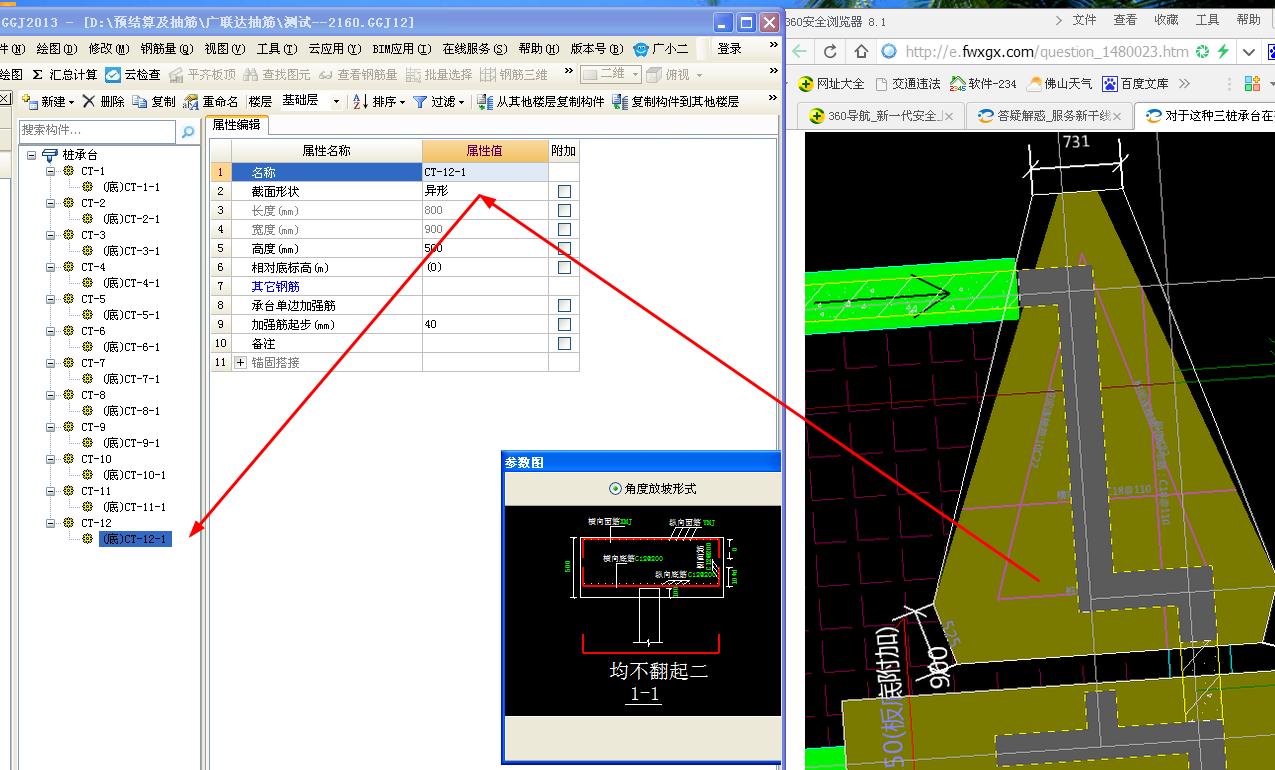This screenshot has width=1275, height=770.
Task: Open the 网址大全 bookmark
Action: (x=831, y=84)
